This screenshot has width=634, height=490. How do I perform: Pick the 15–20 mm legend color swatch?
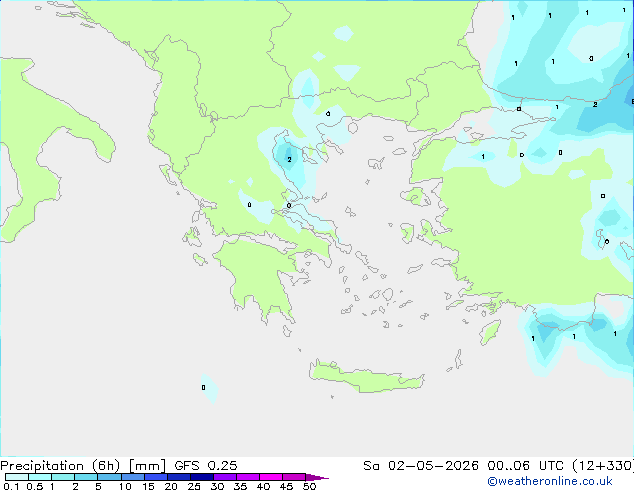click(155, 477)
